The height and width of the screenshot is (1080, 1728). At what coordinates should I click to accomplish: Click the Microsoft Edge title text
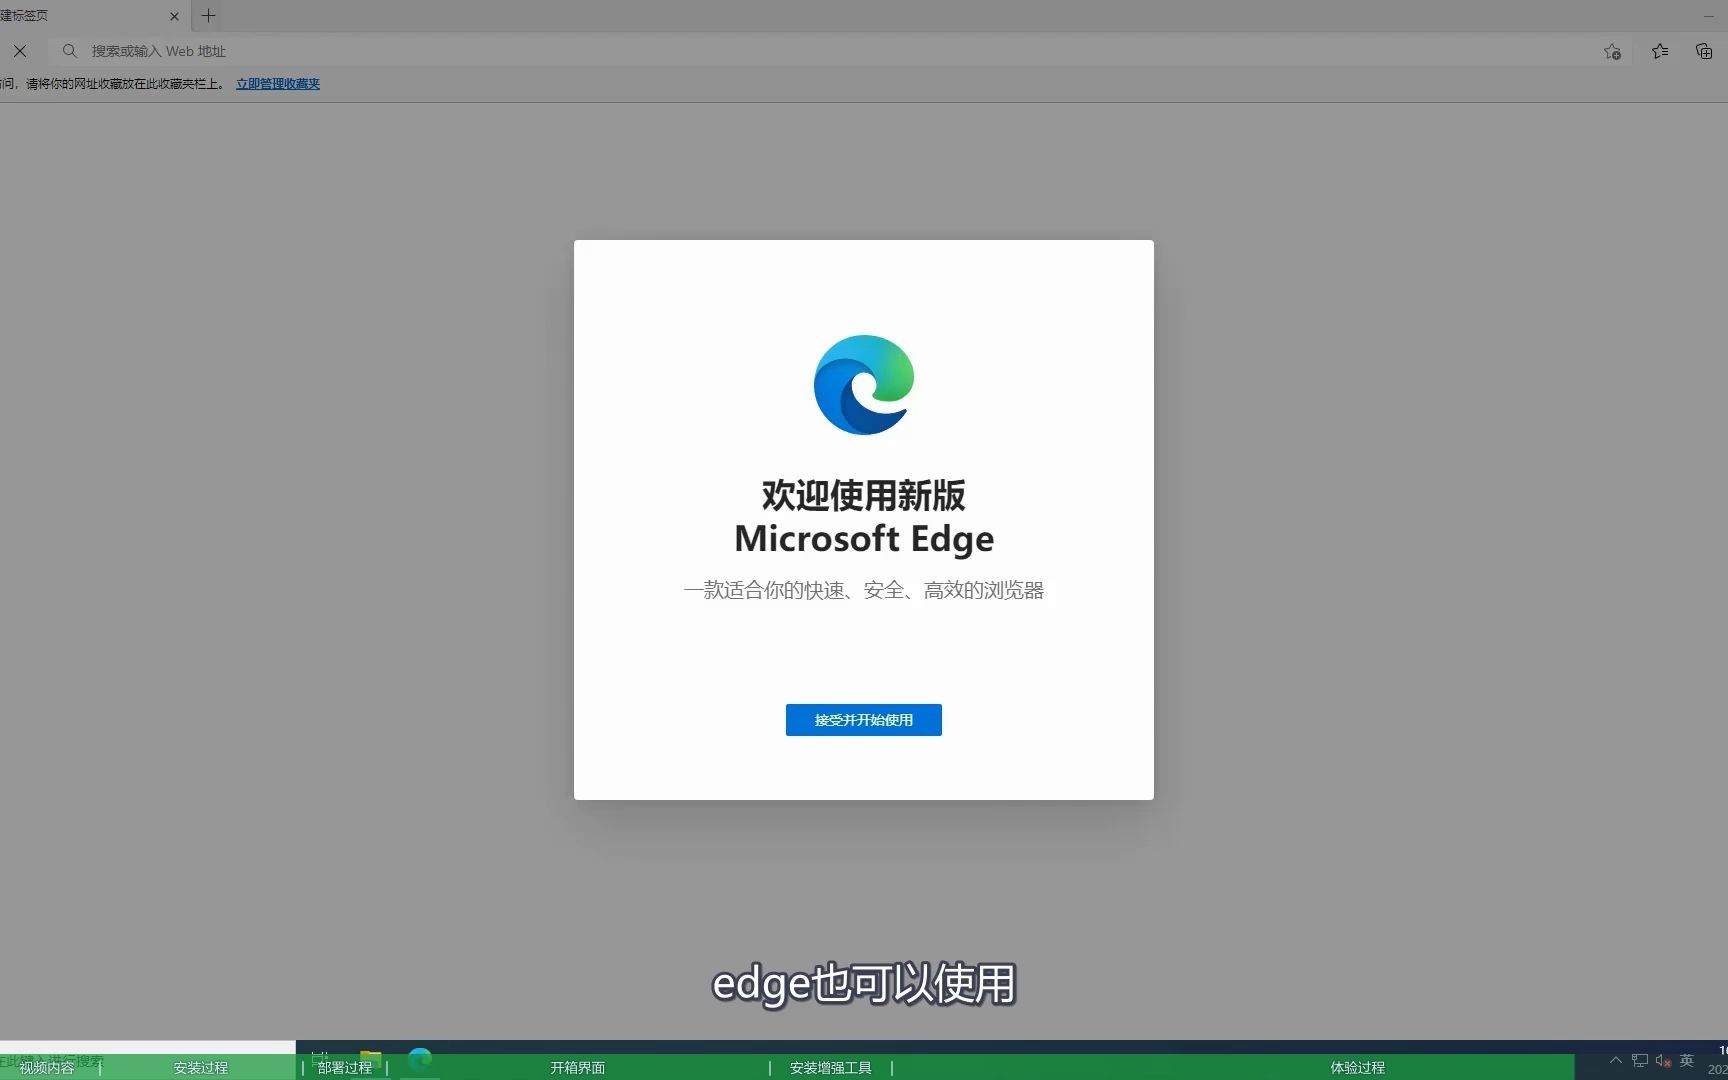coord(864,539)
